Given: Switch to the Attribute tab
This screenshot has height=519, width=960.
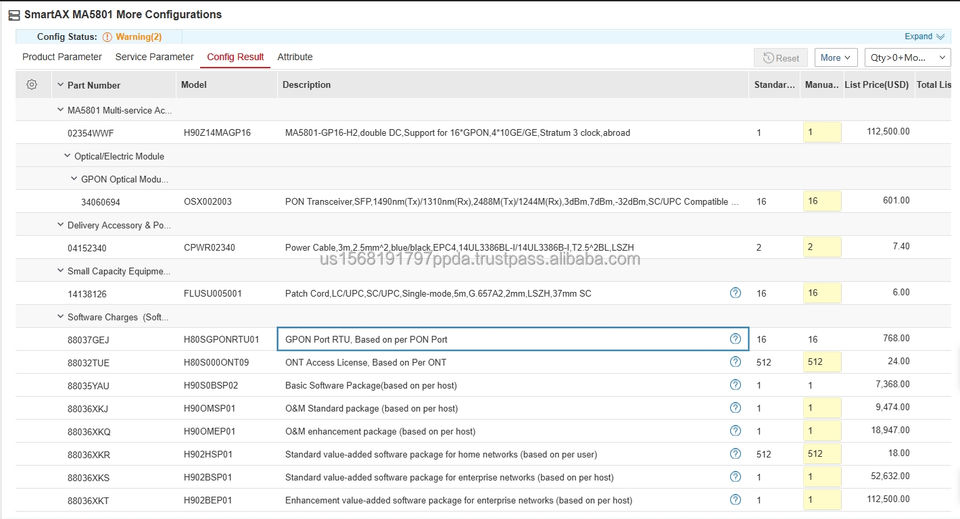Looking at the screenshot, I should 295,57.
